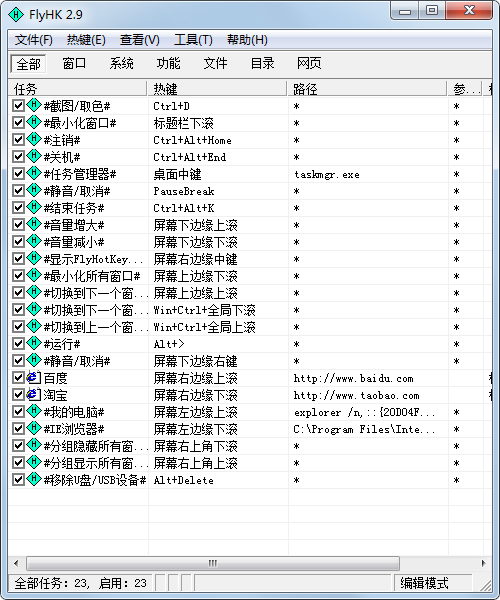Click the icon beside #我的电脑#
The image size is (500, 600).
click(x=34, y=411)
